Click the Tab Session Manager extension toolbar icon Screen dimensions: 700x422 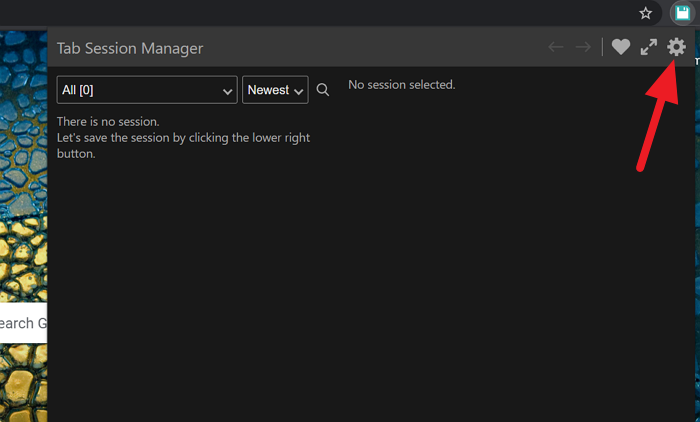click(x=682, y=13)
